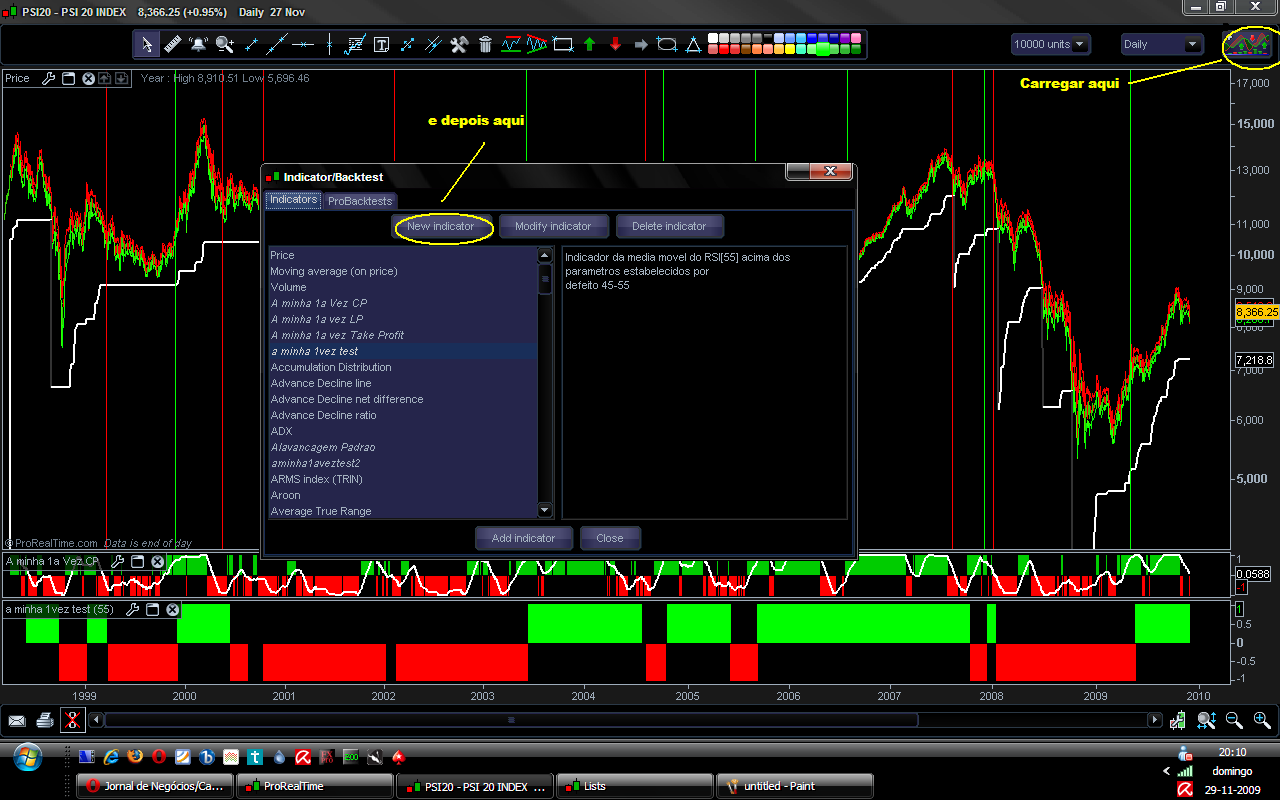Click the trash can delete-objects icon
The height and width of the screenshot is (800, 1280).
tap(485, 44)
